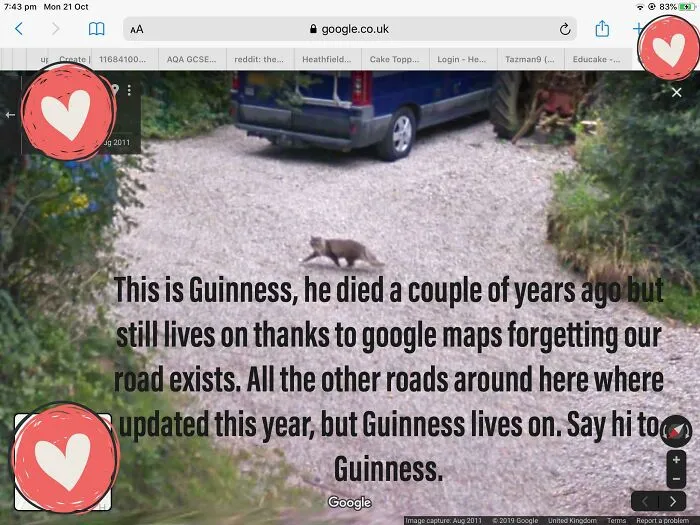700x525 pixels.
Task: Rotate view with the right chevron
Action: (673, 501)
